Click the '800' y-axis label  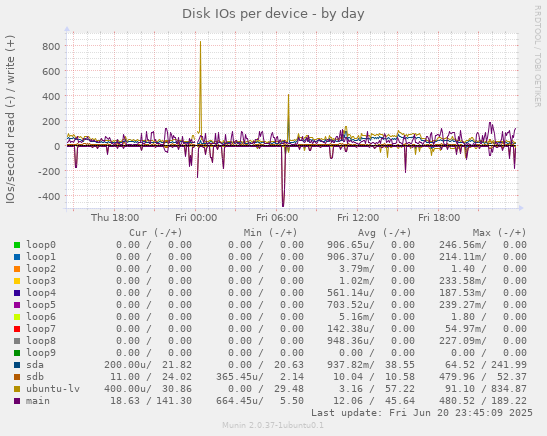click(51, 46)
